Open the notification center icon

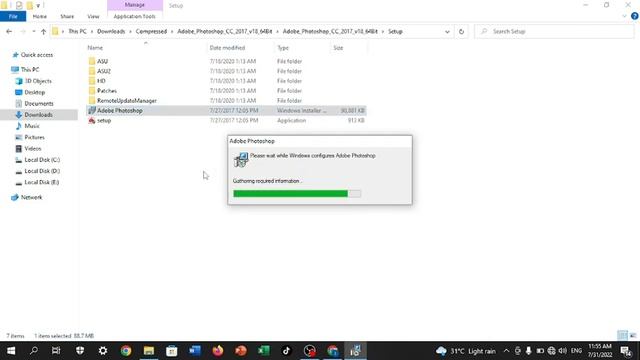tap(626, 351)
